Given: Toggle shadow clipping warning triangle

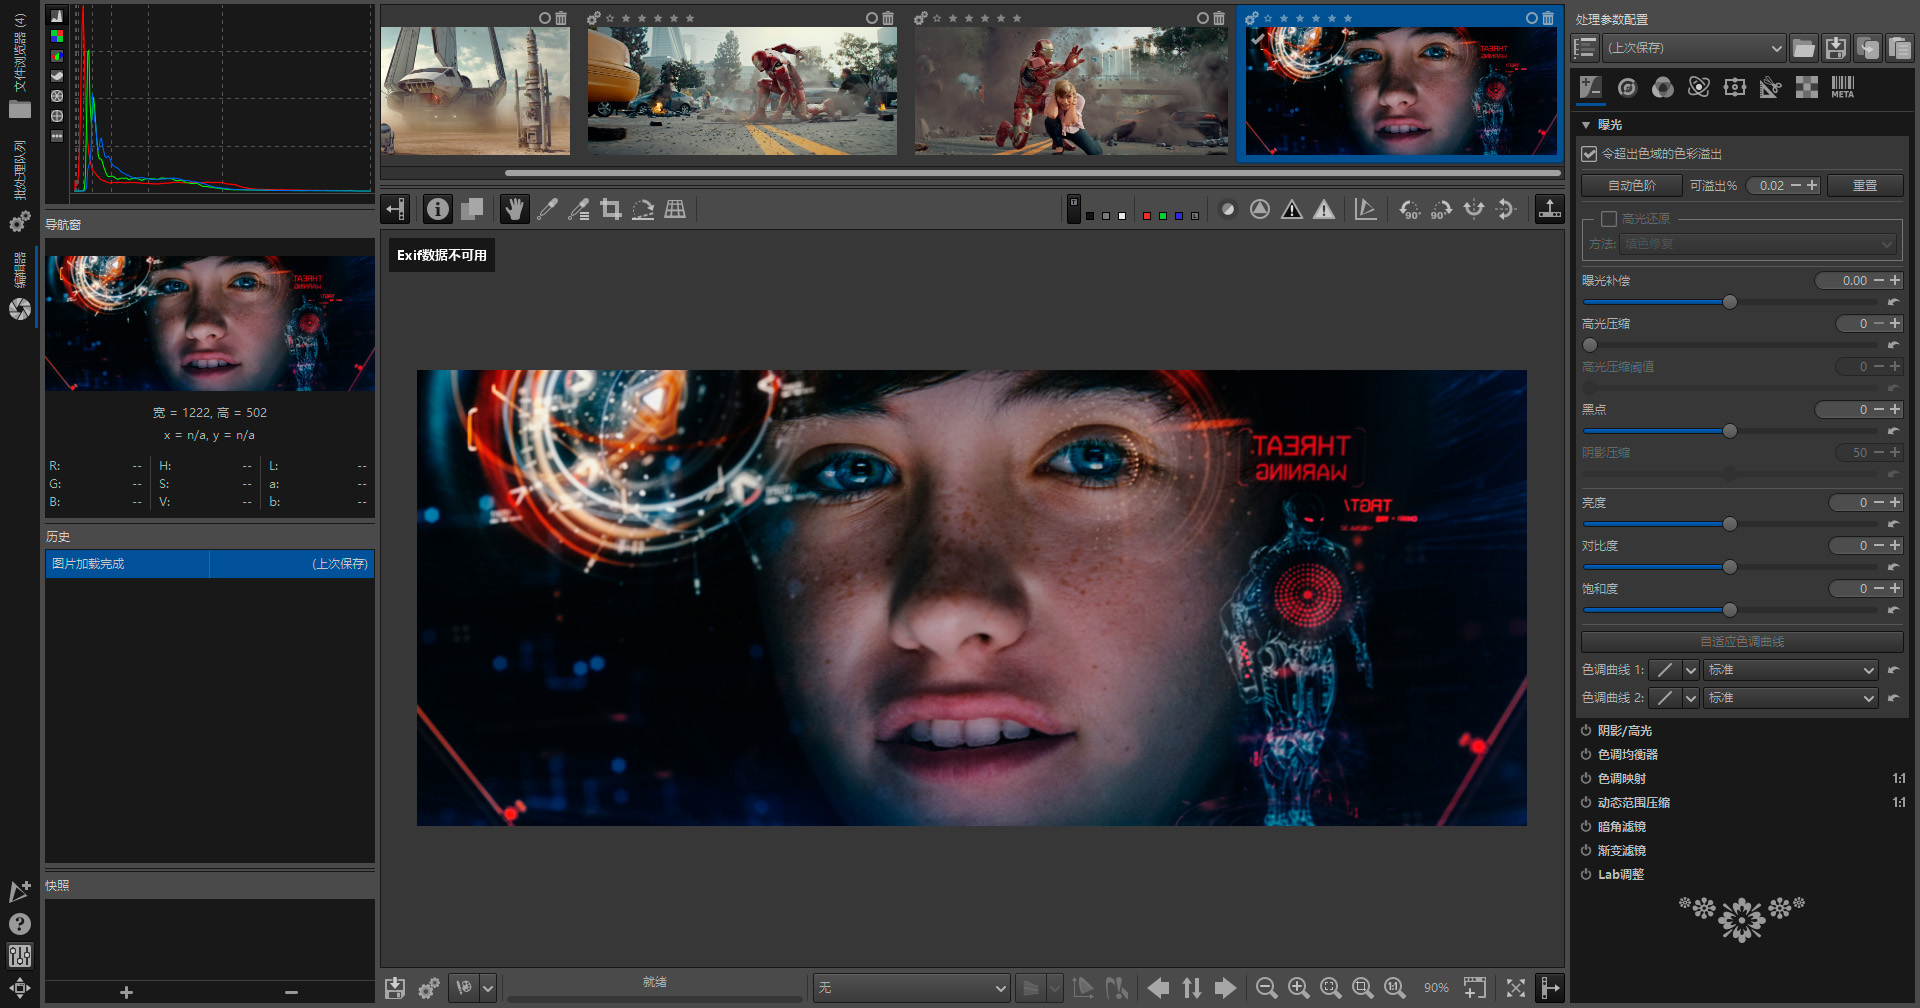Looking at the screenshot, I should pos(1292,209).
